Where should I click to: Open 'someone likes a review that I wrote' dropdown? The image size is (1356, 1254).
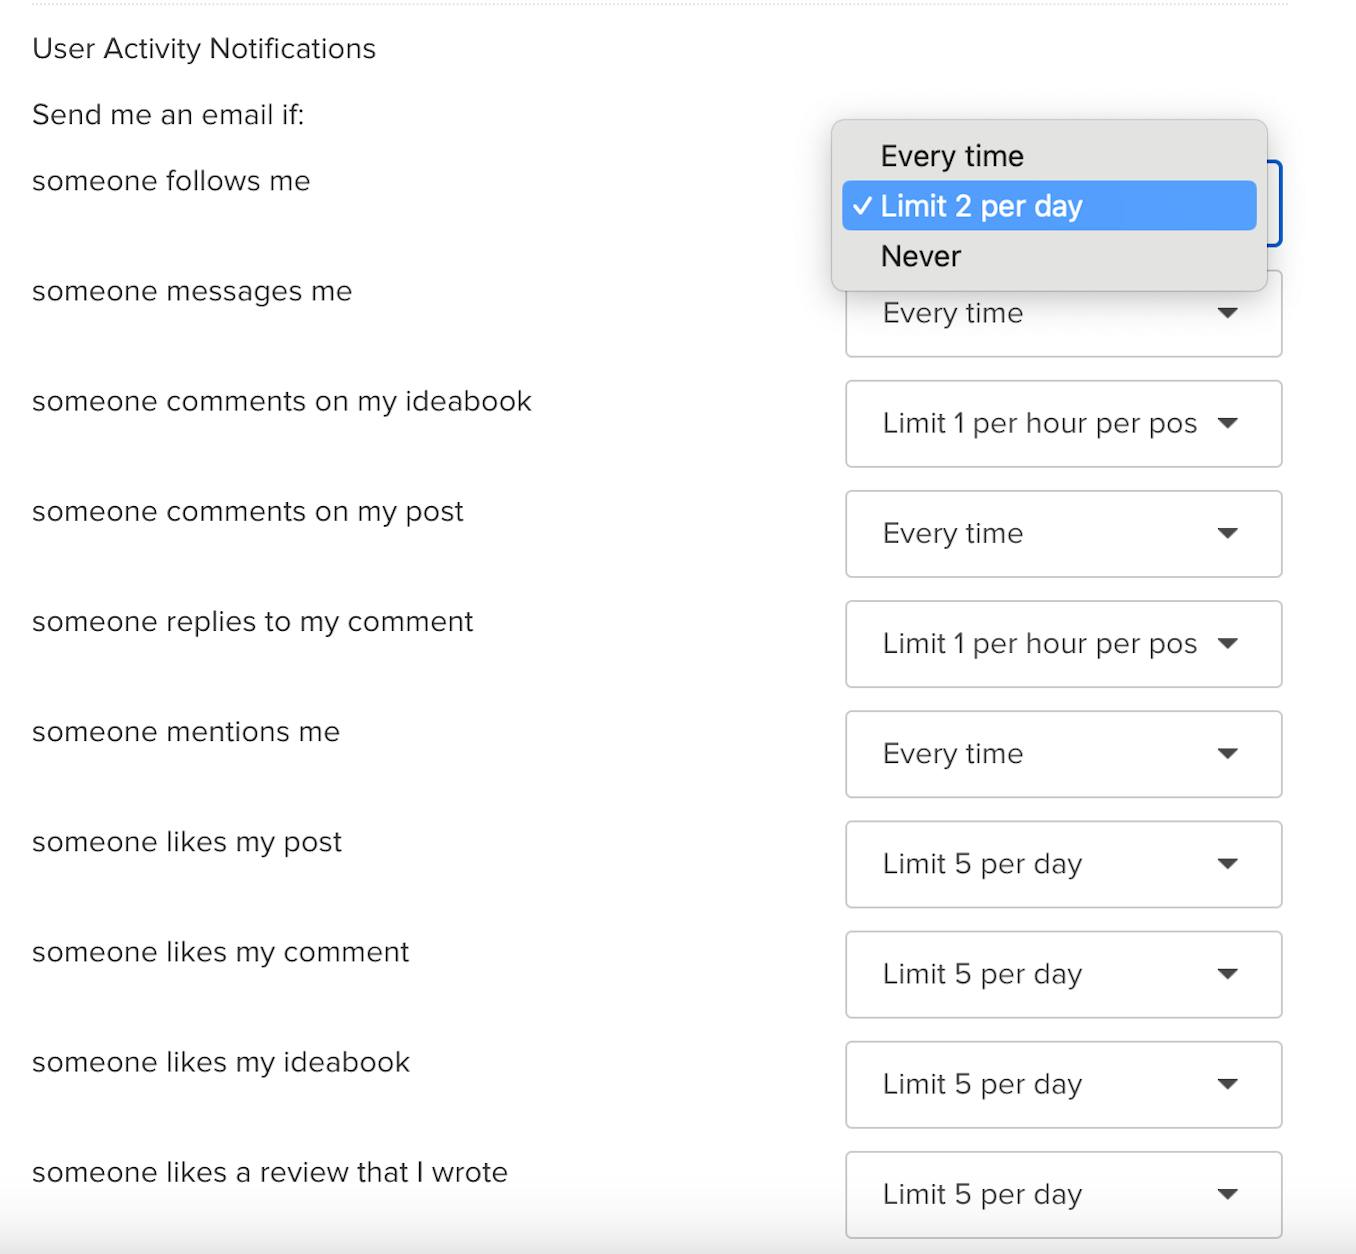(1063, 1194)
